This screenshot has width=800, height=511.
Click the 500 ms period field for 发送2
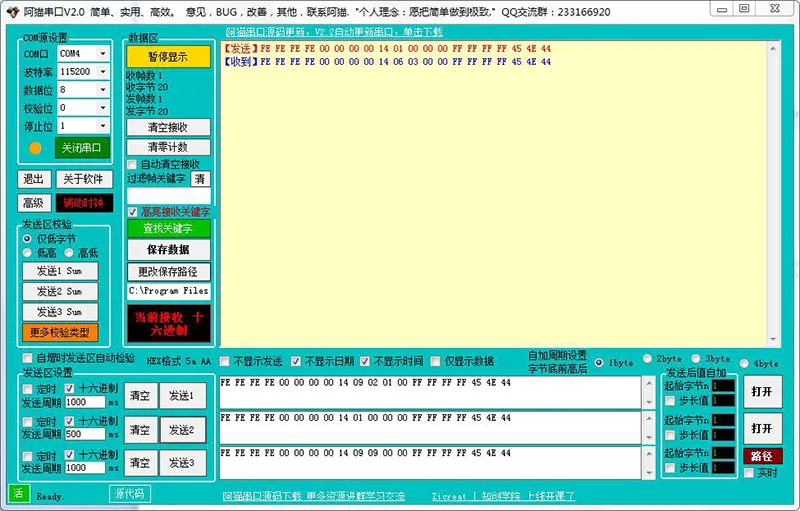[x=85, y=434]
